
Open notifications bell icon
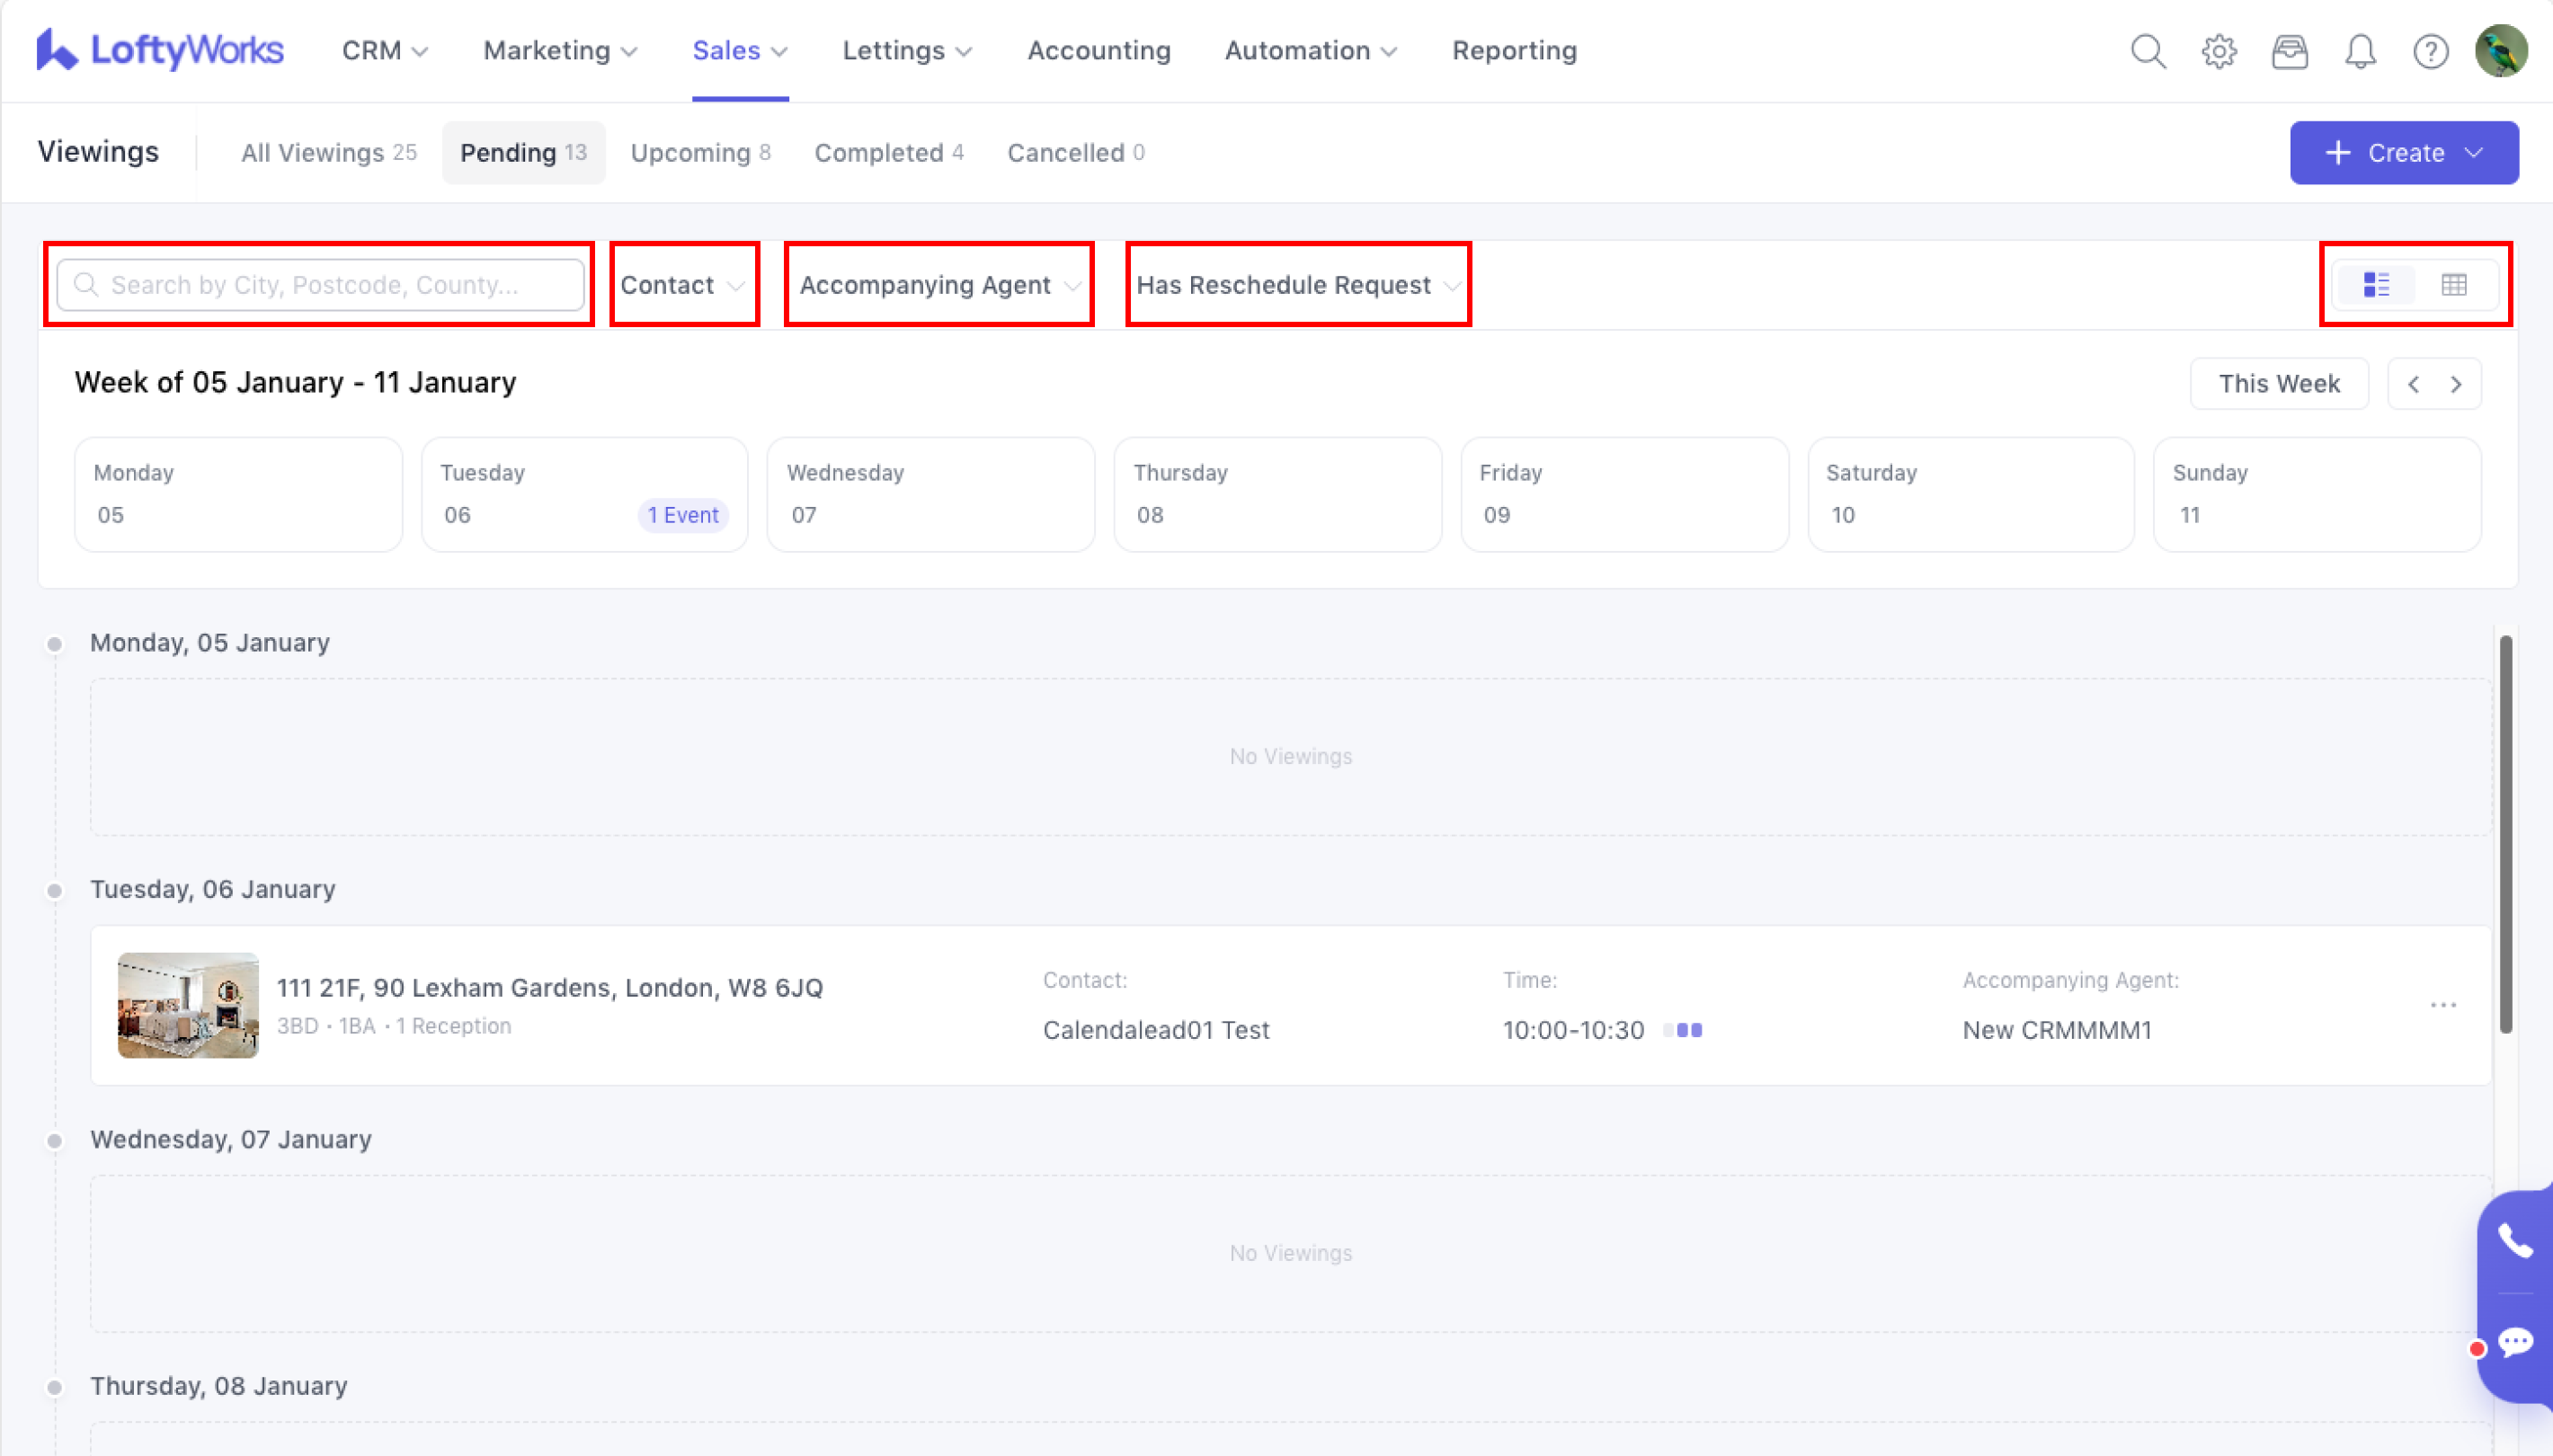(2360, 51)
